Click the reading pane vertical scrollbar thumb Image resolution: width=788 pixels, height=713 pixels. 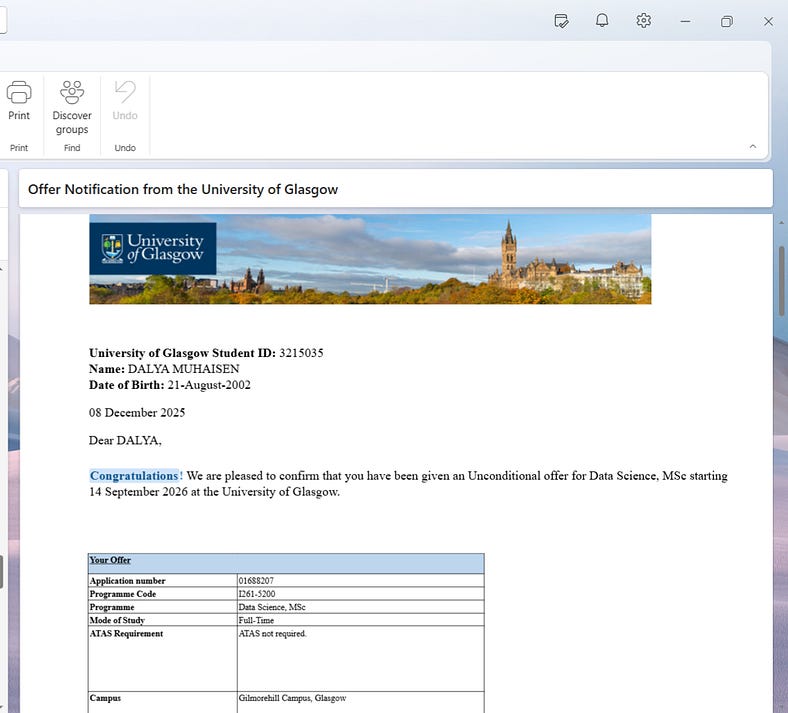pyautogui.click(x=781, y=281)
